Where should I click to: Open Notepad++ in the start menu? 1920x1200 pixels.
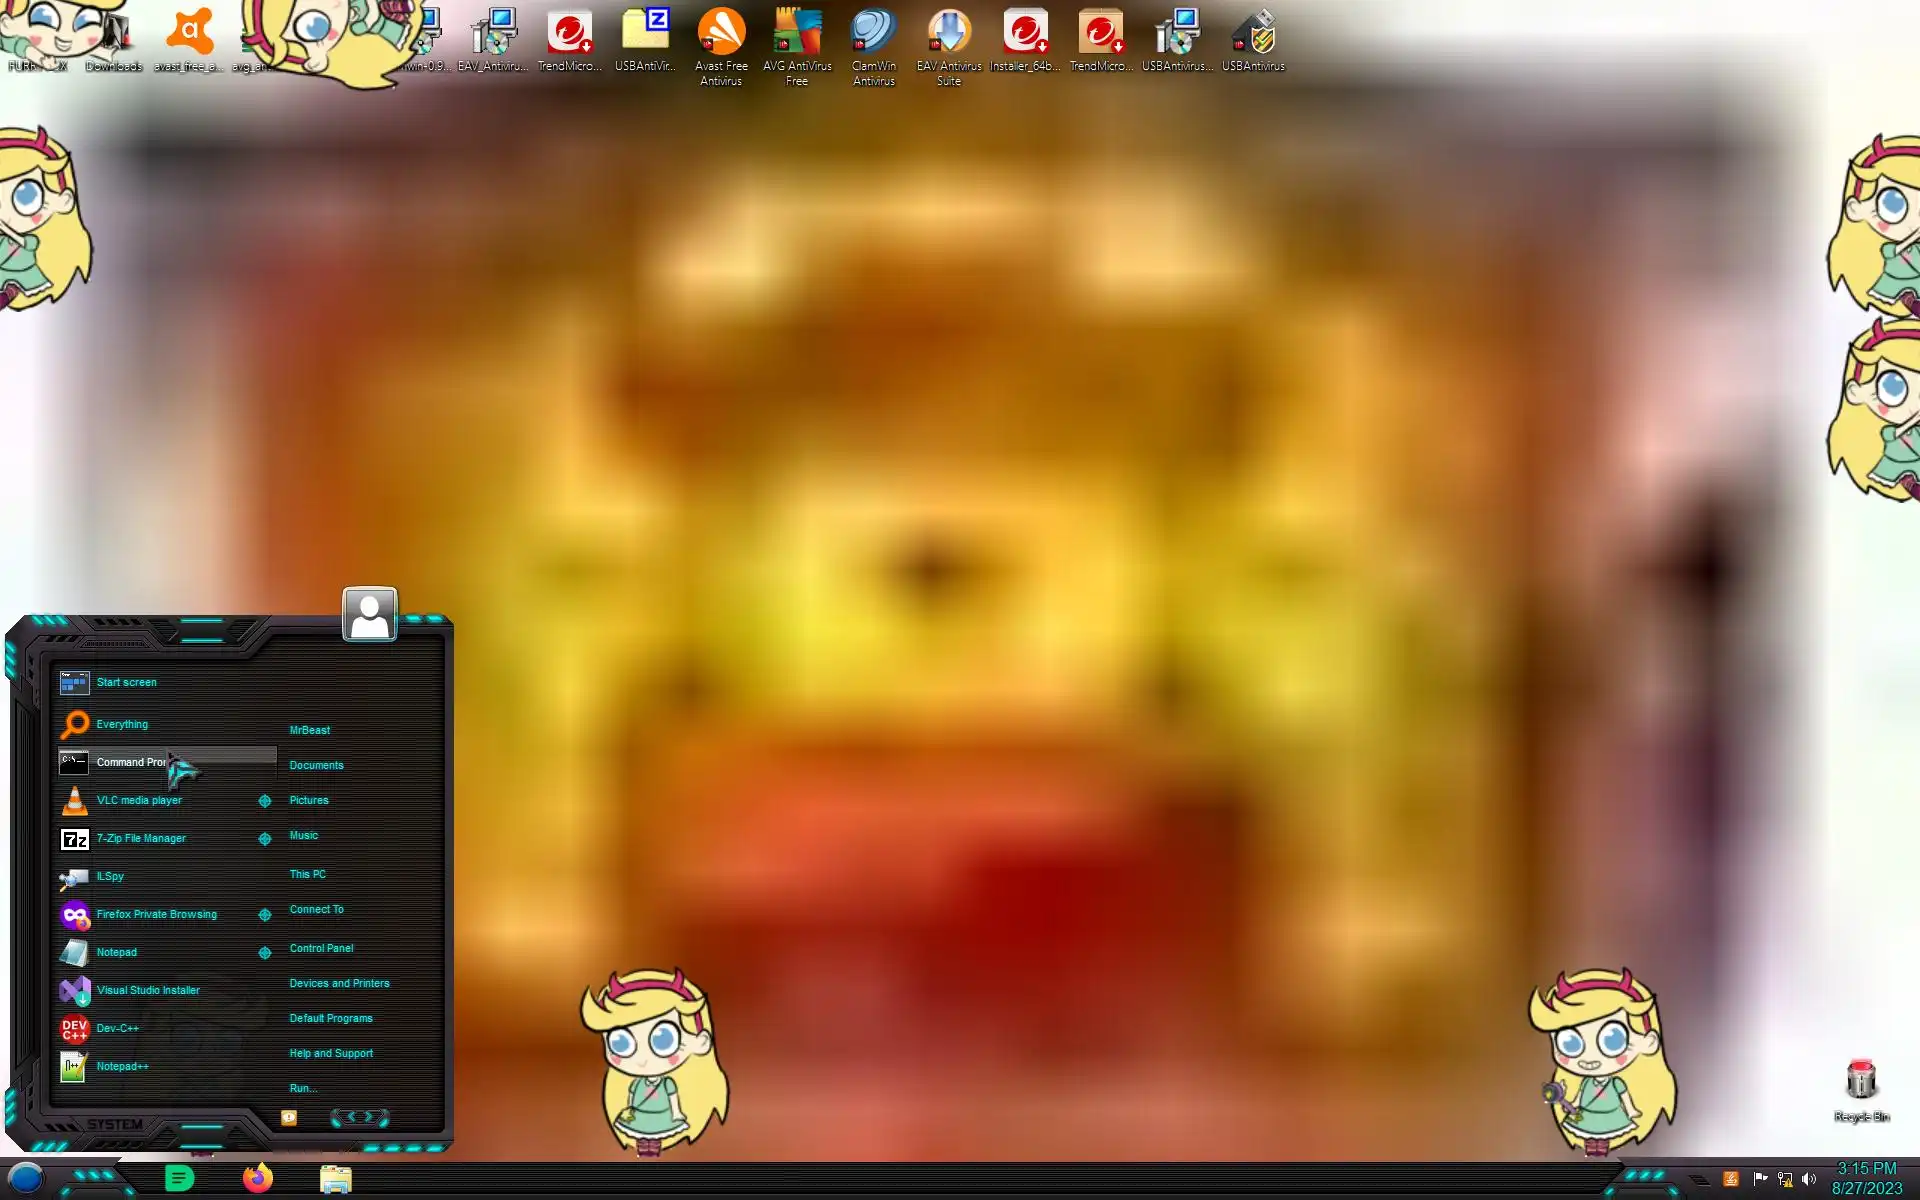click(x=121, y=1066)
